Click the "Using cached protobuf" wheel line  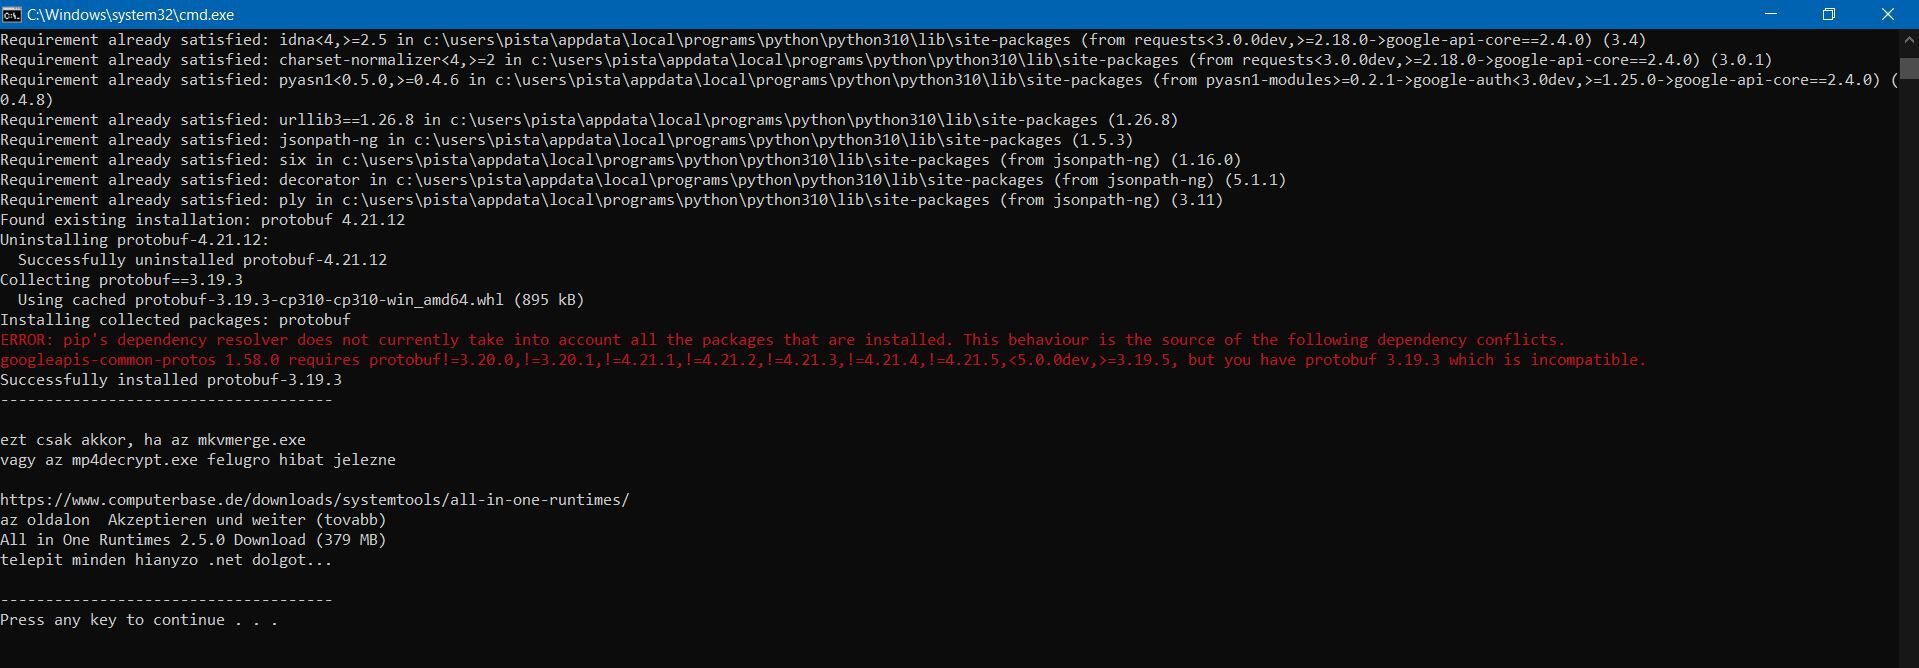pyautogui.click(x=300, y=300)
